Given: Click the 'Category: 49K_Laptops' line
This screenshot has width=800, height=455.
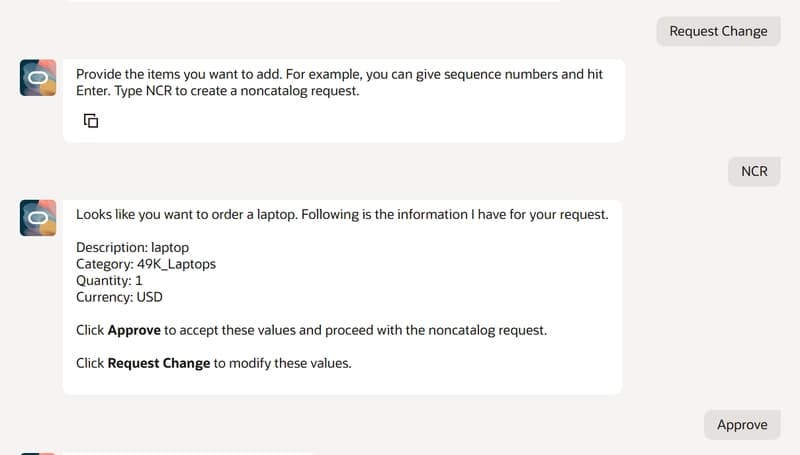Looking at the screenshot, I should pos(146,264).
